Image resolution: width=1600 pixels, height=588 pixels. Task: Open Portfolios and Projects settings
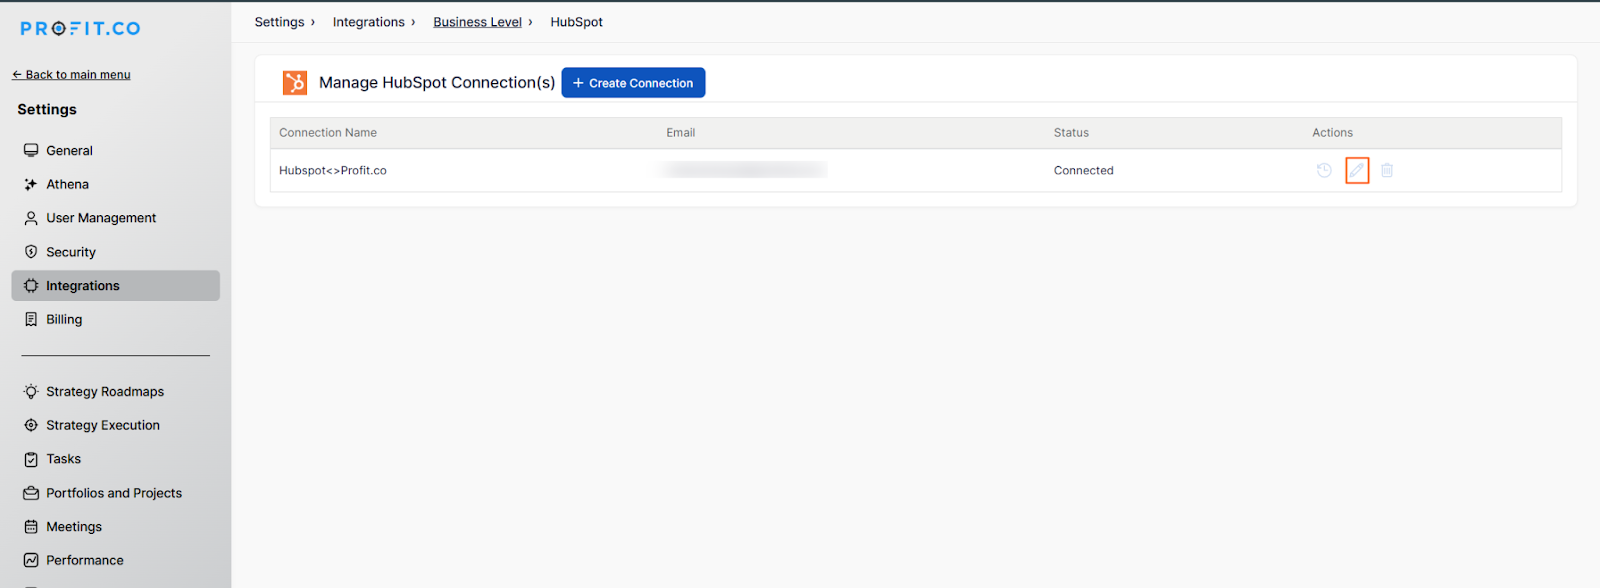click(116, 494)
